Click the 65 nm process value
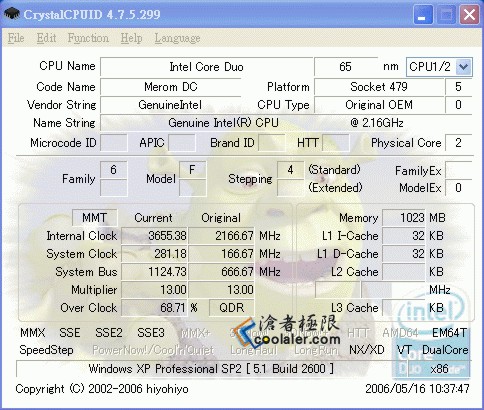 346,67
